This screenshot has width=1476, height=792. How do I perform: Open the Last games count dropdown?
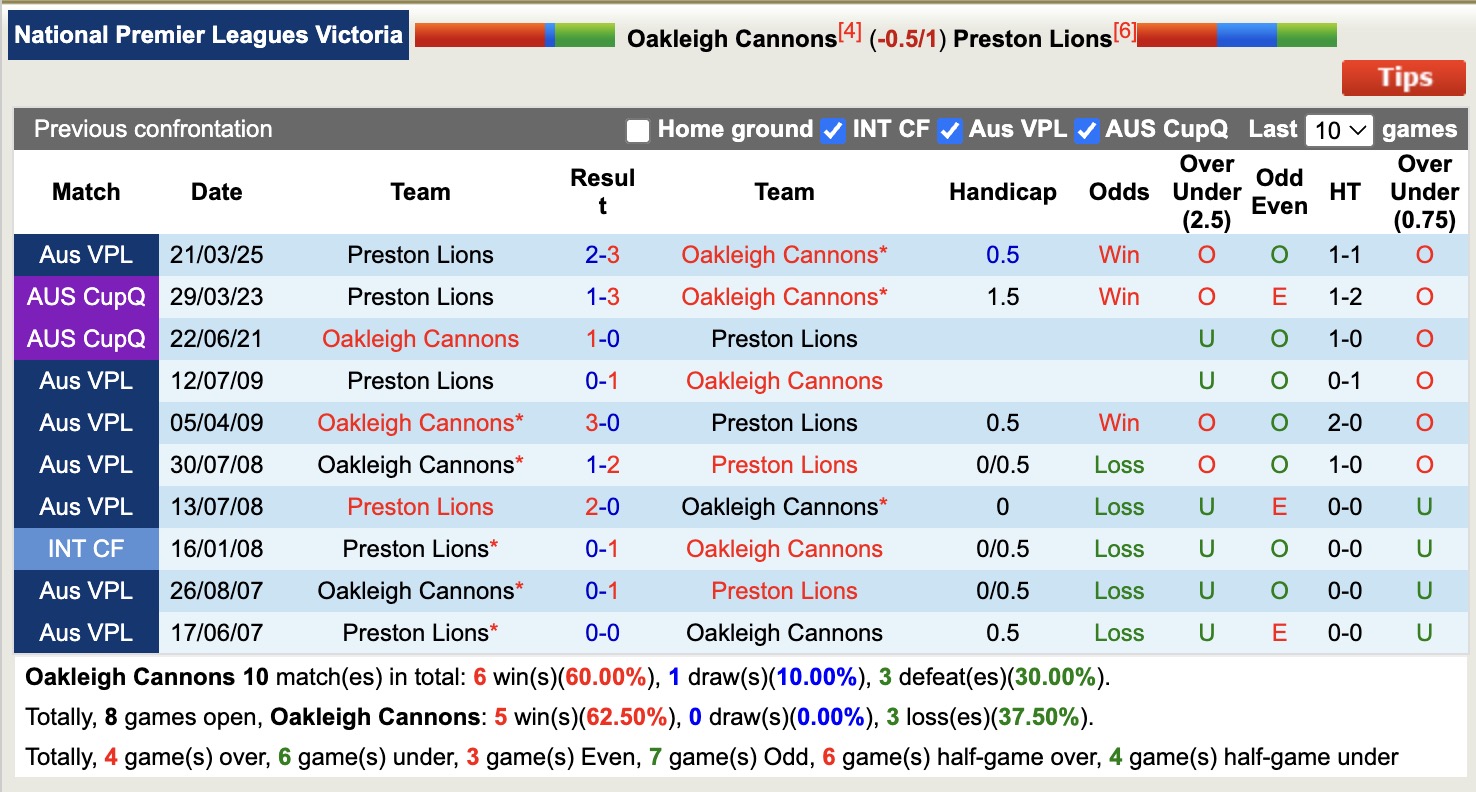[1339, 129]
